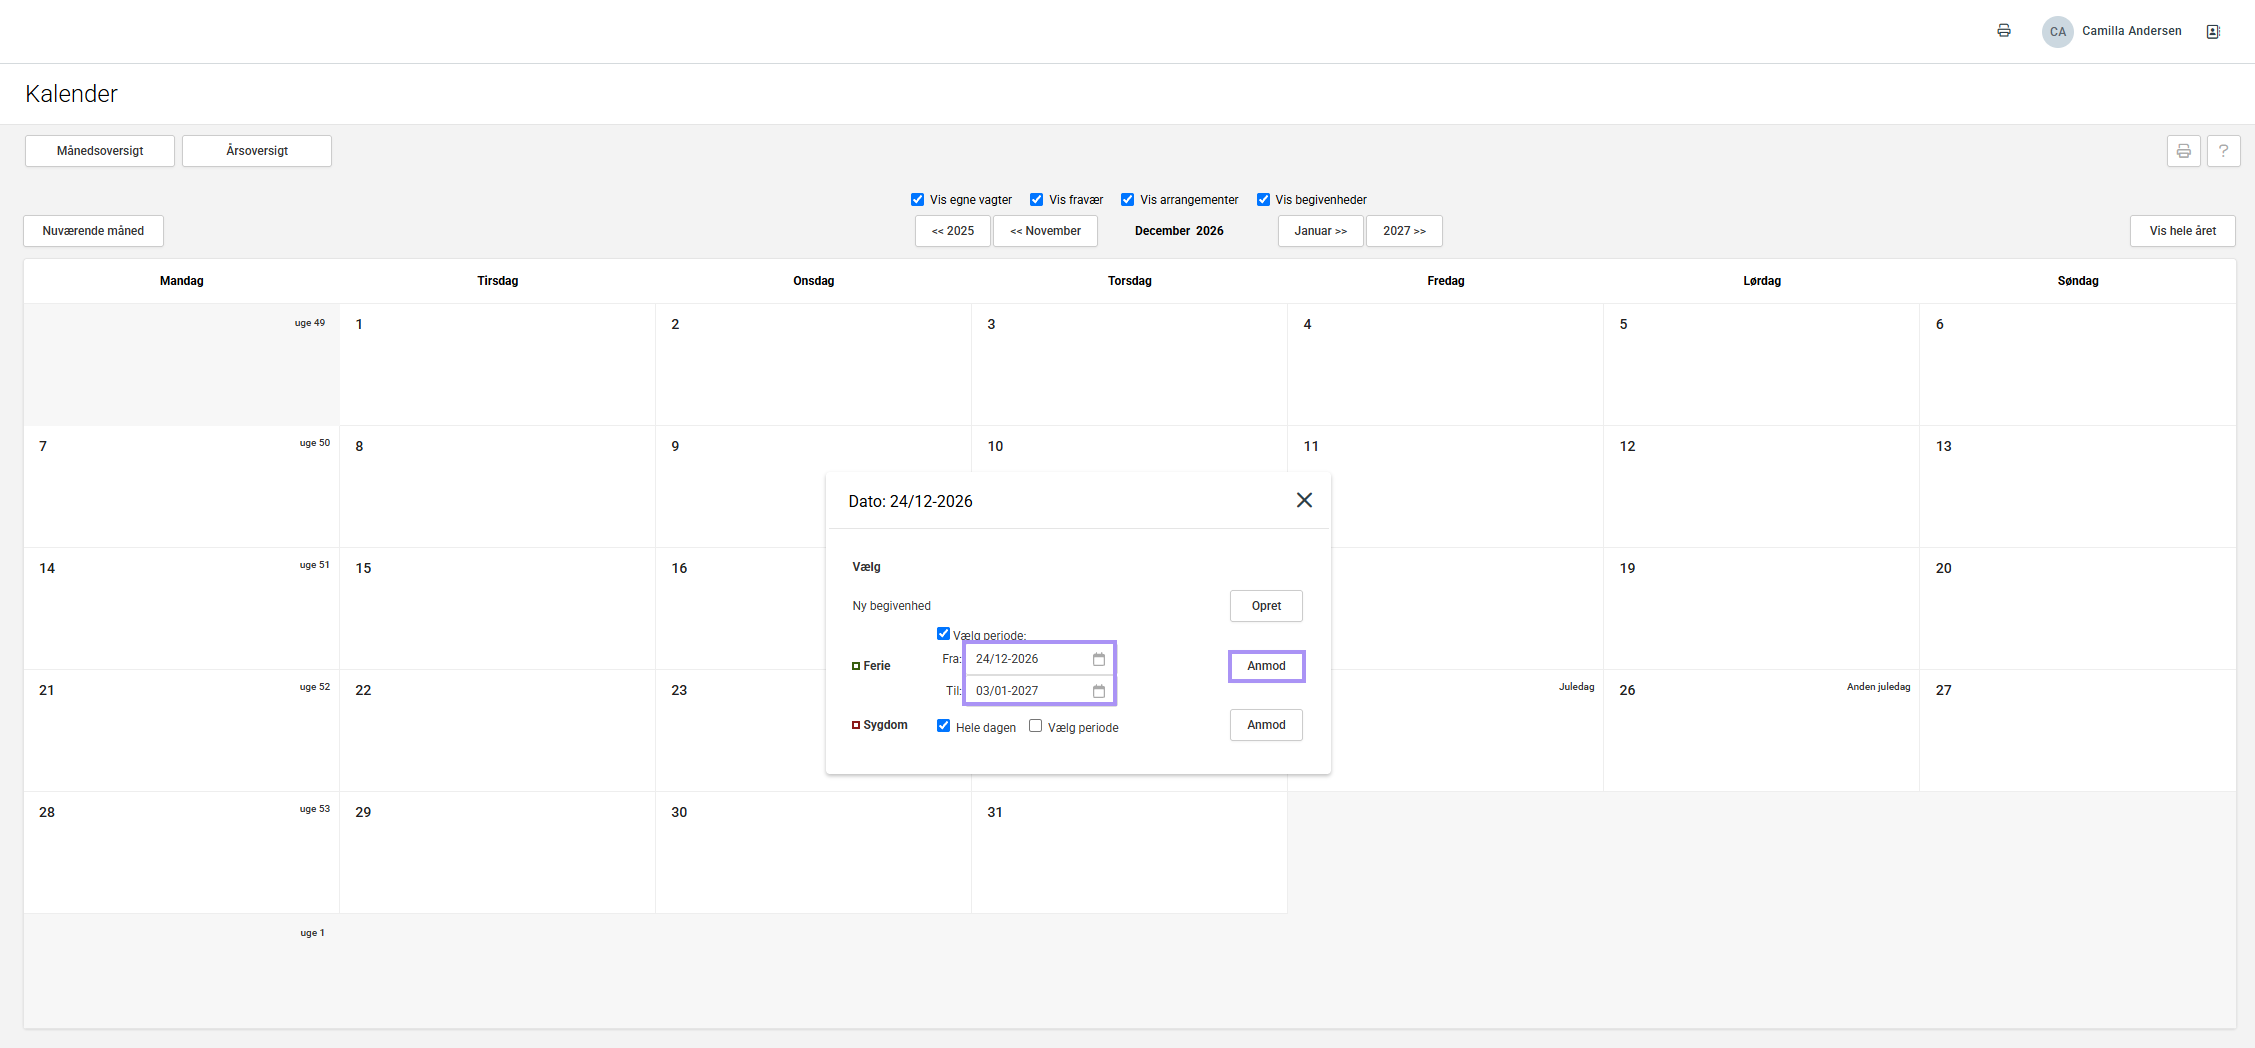
Task: Switch to Månedsoversigt view
Action: click(x=100, y=151)
